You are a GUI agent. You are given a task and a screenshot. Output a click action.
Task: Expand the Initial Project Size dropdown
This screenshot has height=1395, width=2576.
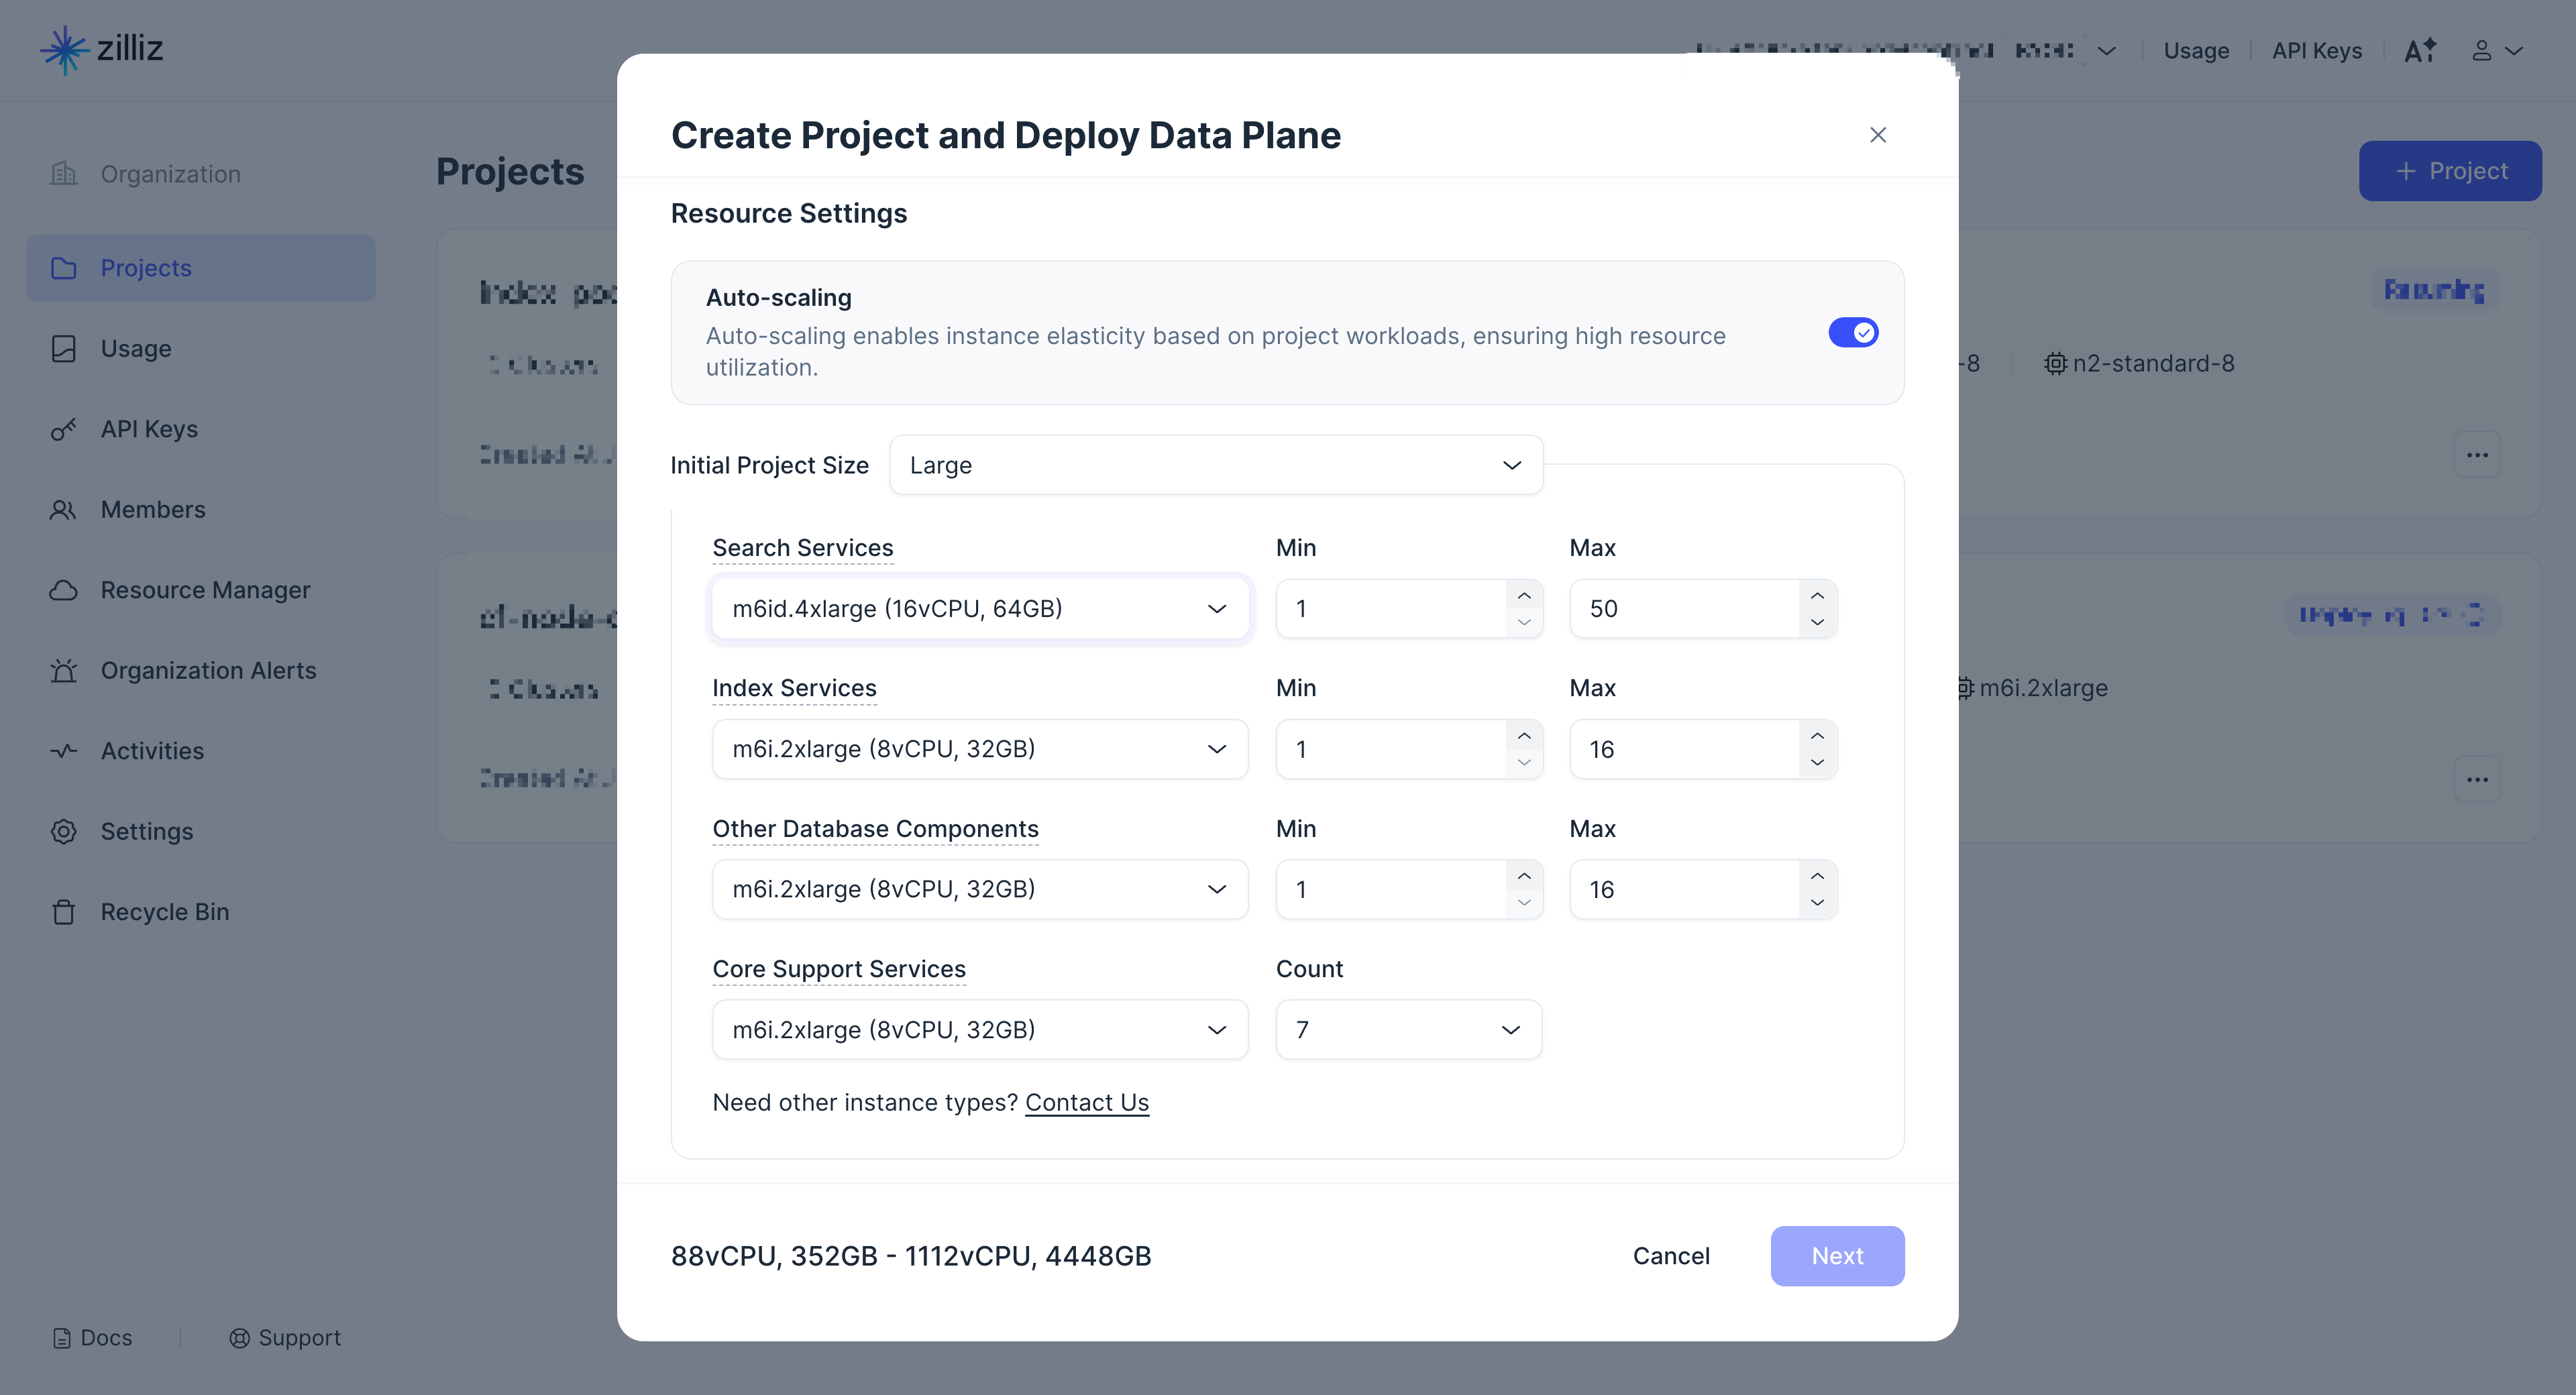click(x=1216, y=465)
